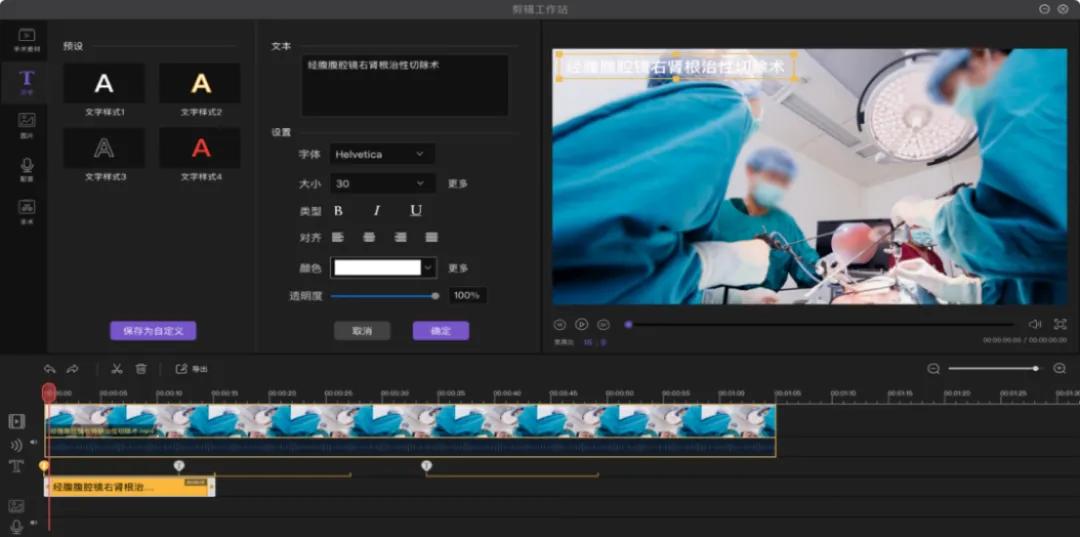This screenshot has height=537, width=1080.
Task: Click the 透明度 opacity slider
Action: 383,296
